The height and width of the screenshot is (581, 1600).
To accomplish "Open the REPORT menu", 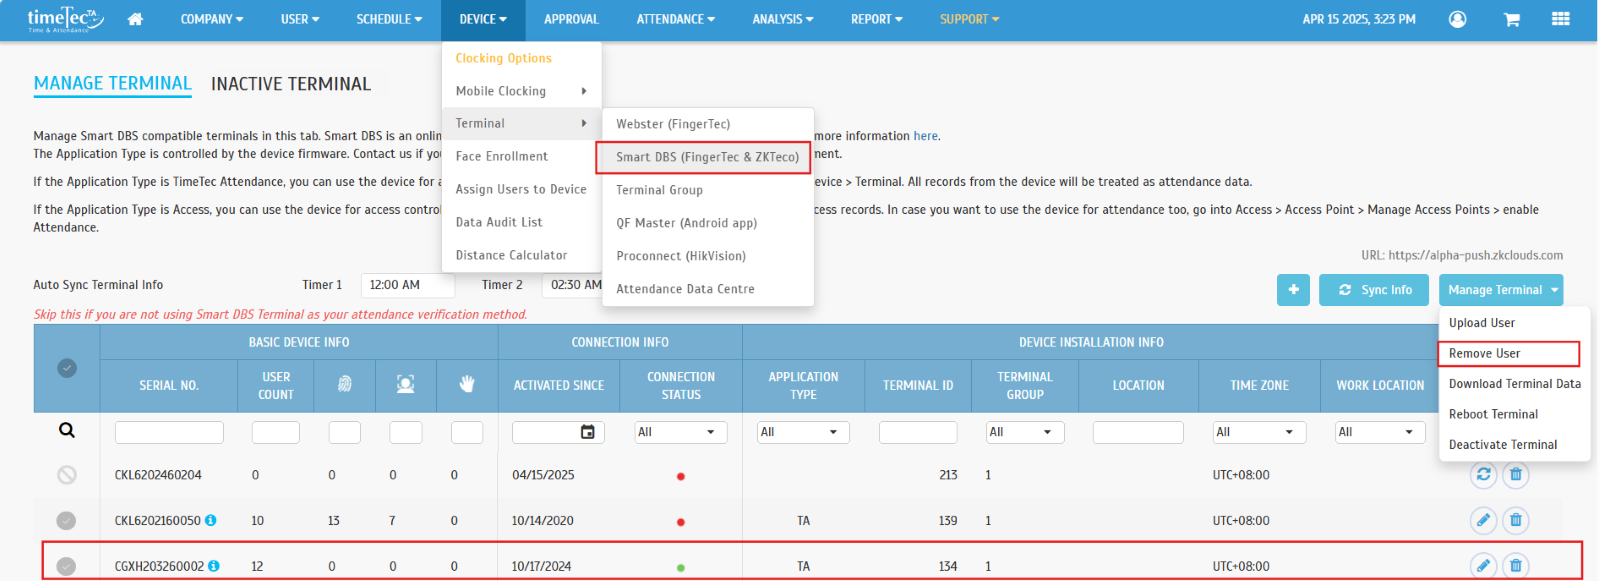I will (x=877, y=19).
